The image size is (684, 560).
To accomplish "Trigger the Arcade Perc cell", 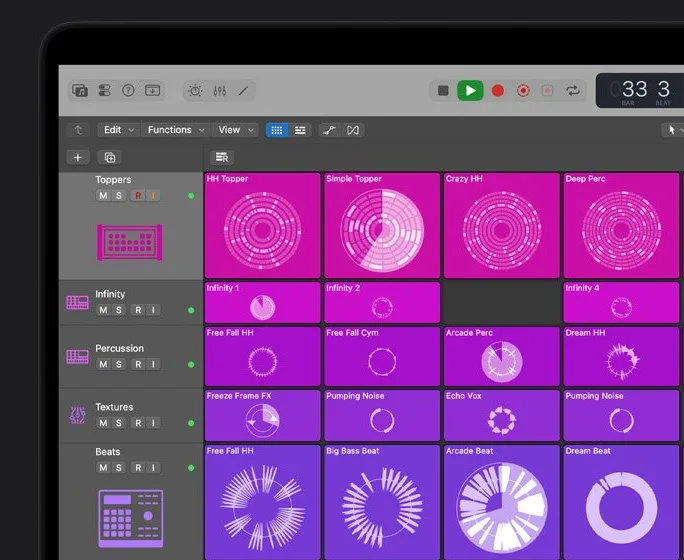I will (x=502, y=356).
